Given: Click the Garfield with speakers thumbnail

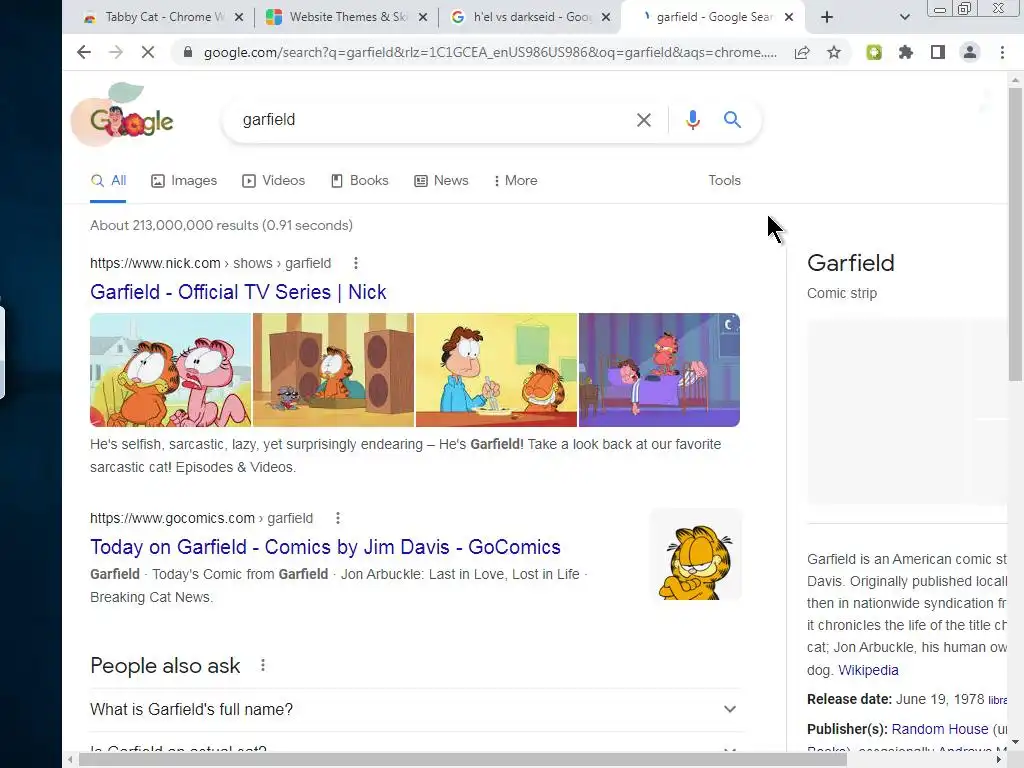Looking at the screenshot, I should tap(333, 370).
